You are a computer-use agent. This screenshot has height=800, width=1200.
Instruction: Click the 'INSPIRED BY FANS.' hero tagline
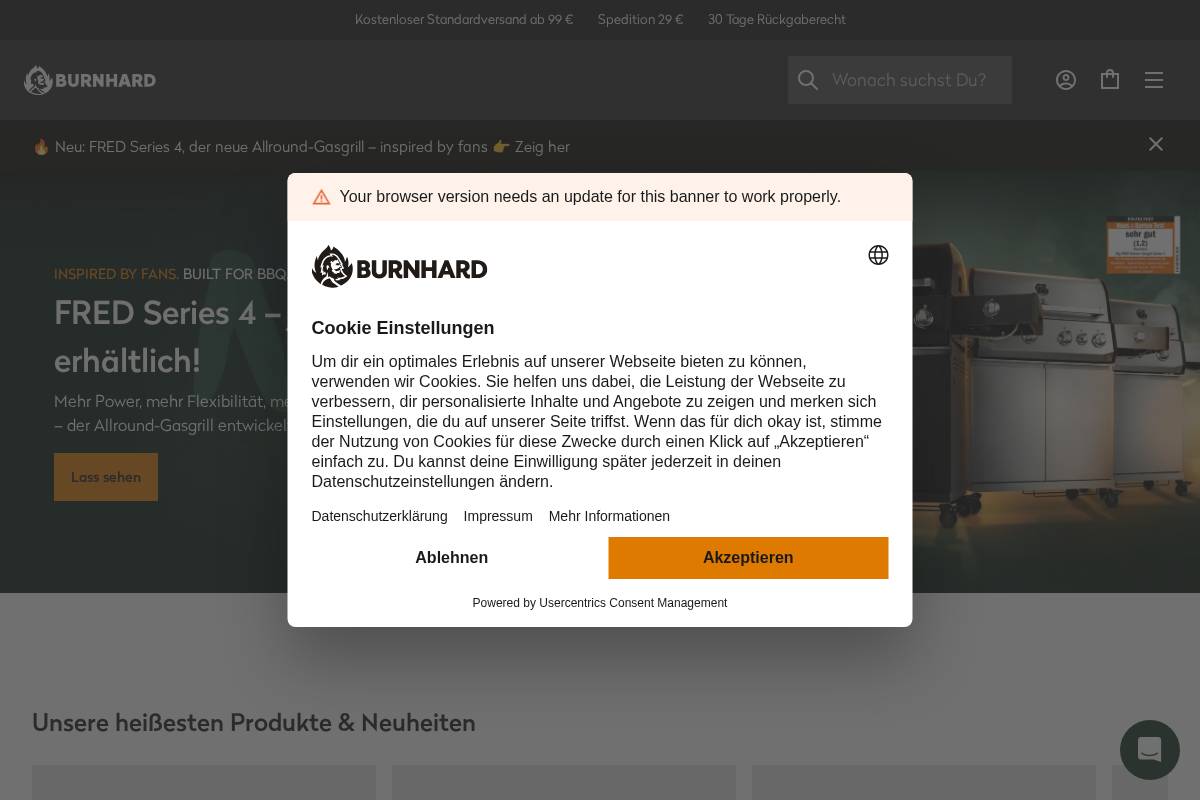(x=116, y=274)
